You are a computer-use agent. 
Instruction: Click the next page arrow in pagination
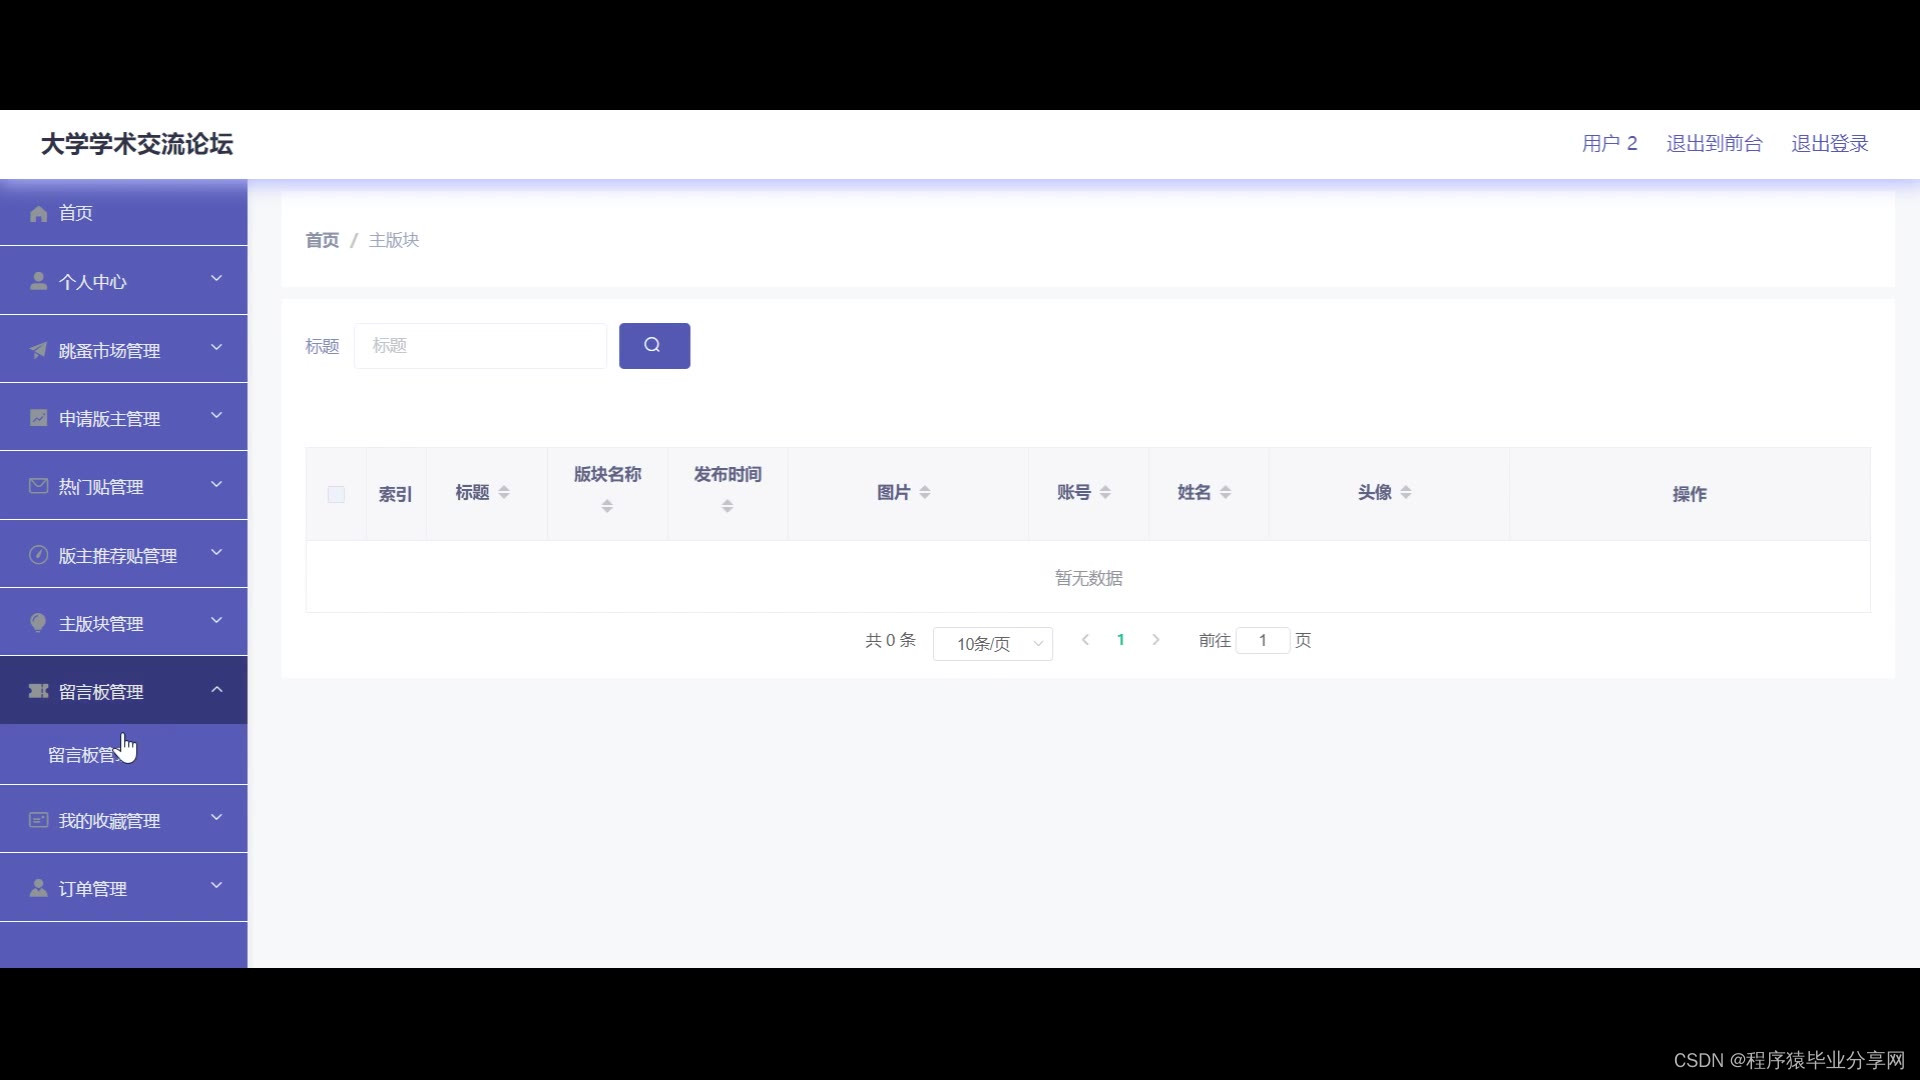click(x=1156, y=640)
